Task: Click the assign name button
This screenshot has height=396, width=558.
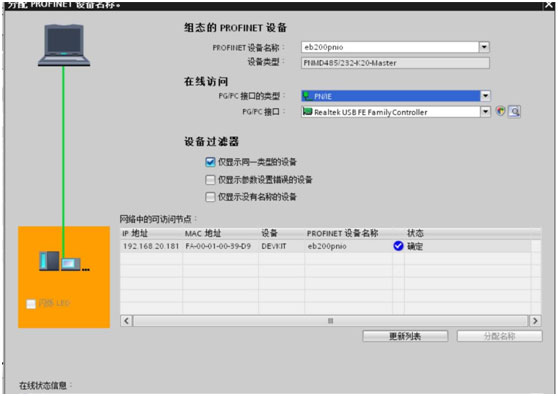Action: coord(500,336)
